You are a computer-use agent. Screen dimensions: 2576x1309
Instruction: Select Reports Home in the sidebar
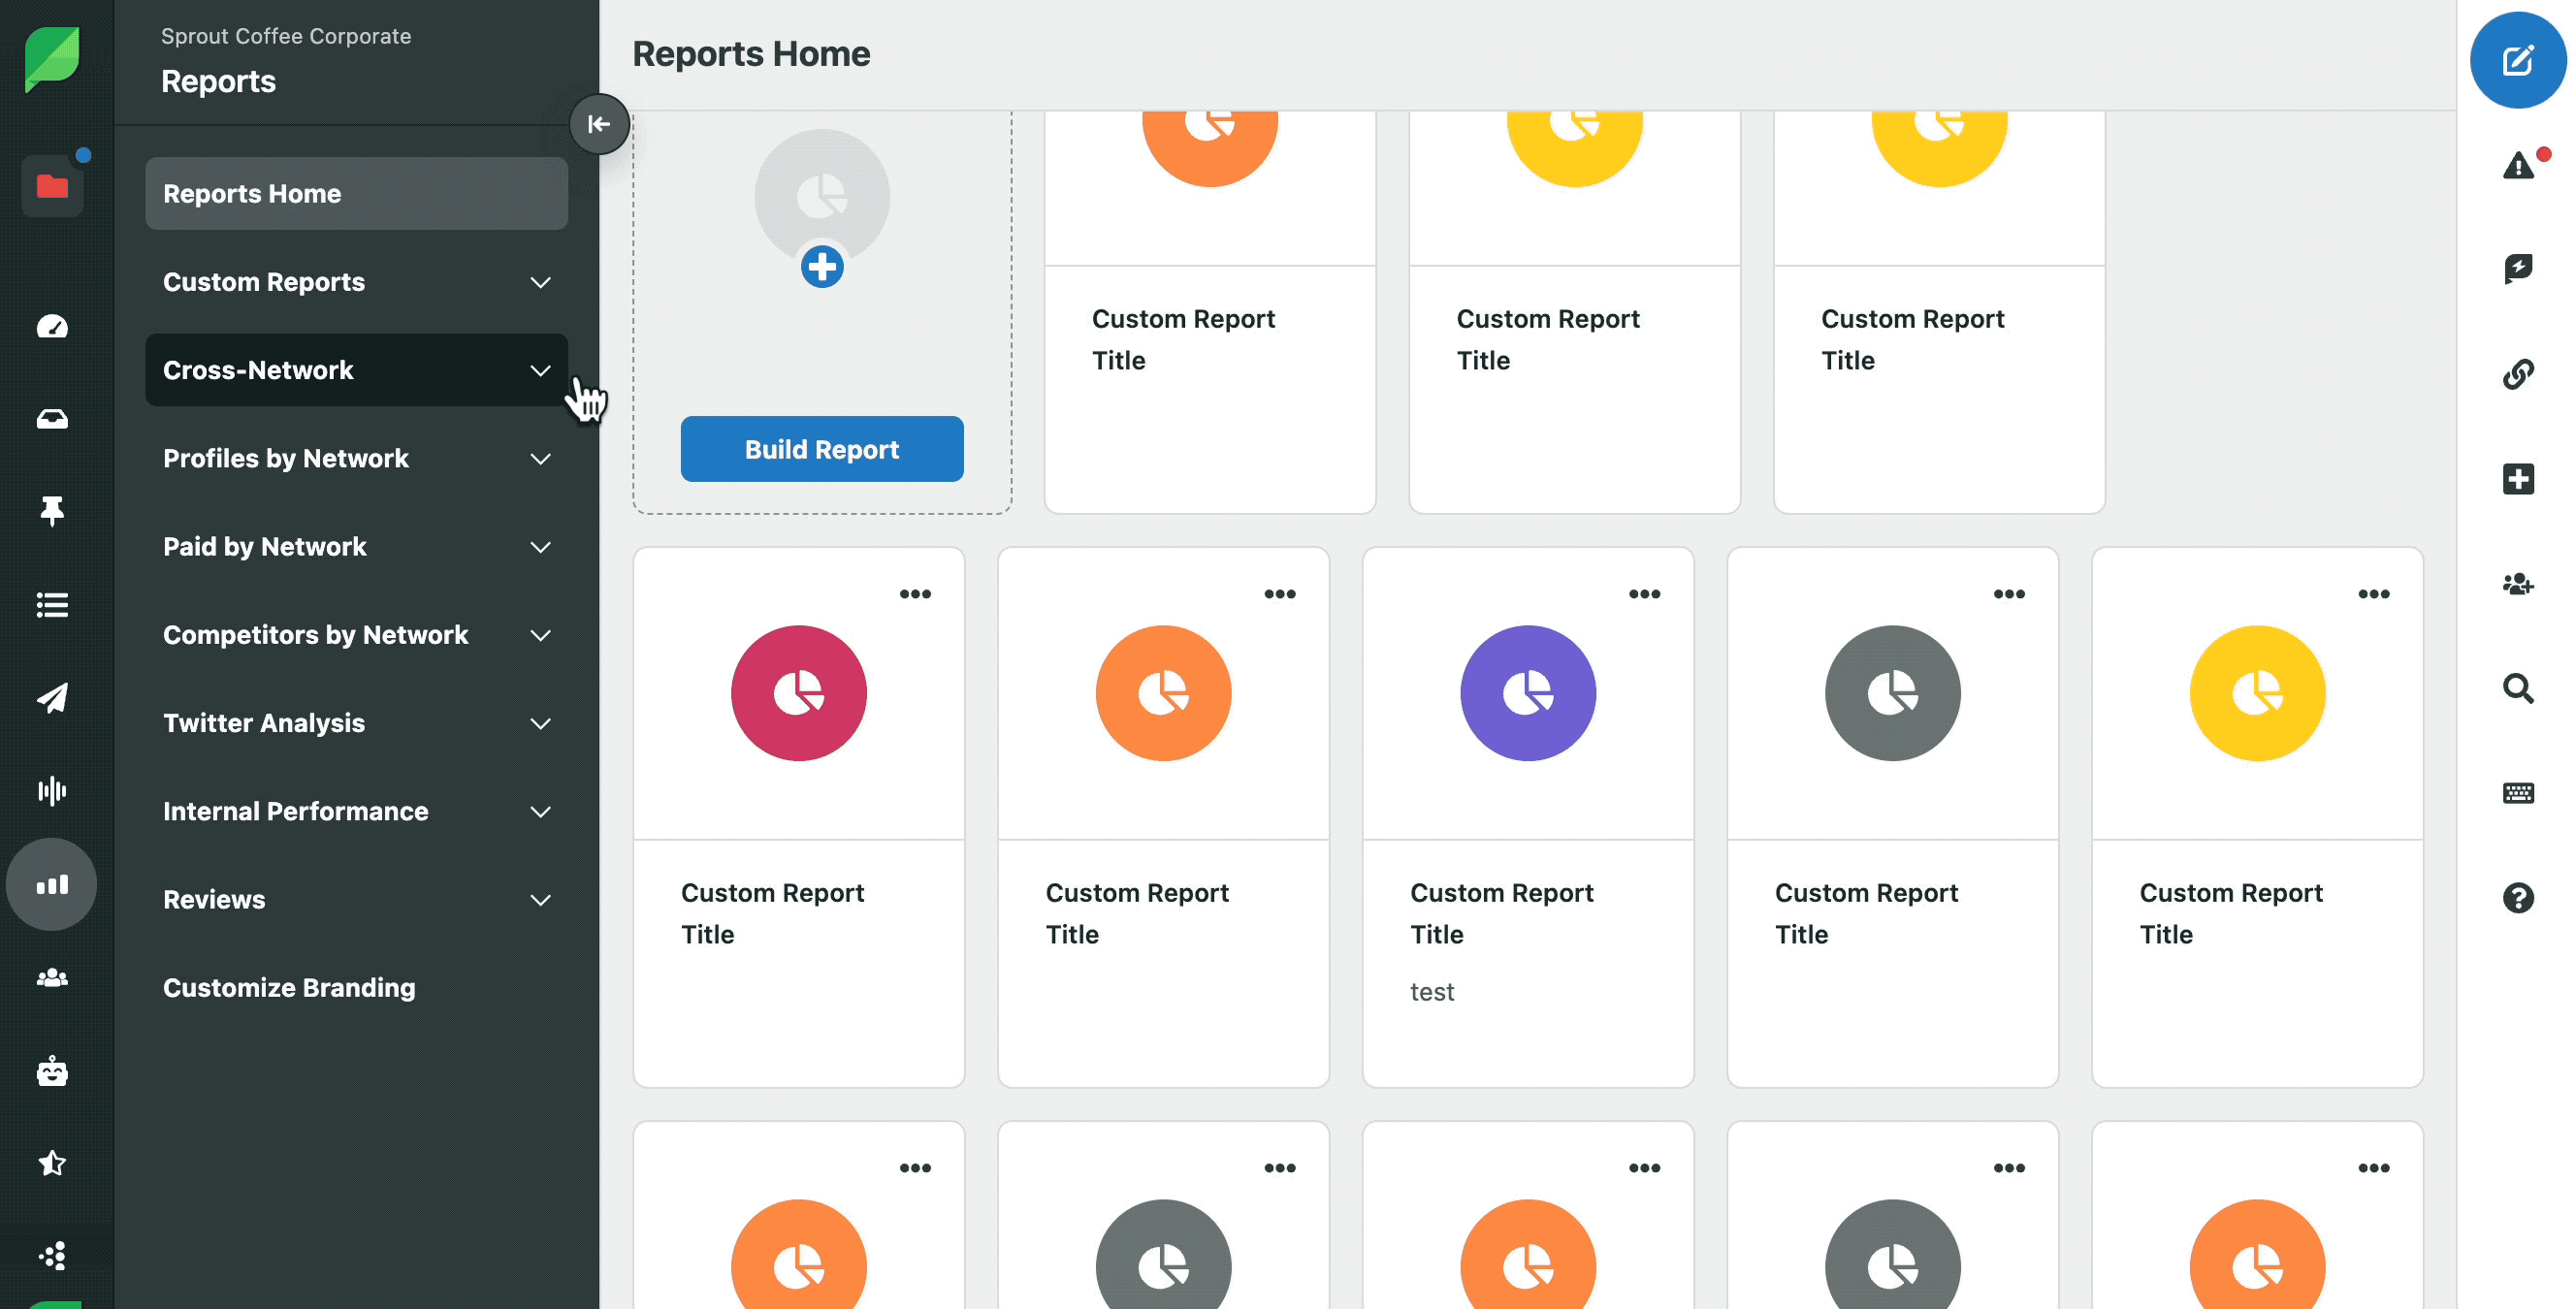[x=356, y=193]
